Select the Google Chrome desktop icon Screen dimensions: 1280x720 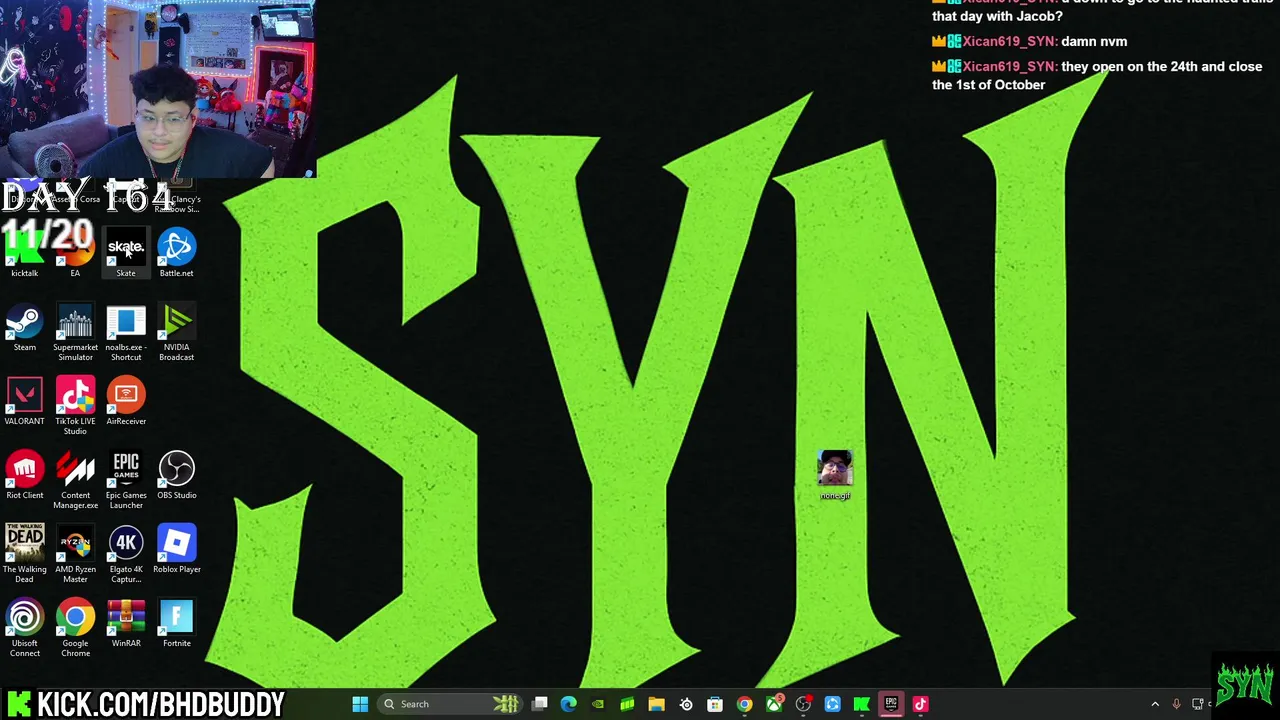[x=75, y=629]
